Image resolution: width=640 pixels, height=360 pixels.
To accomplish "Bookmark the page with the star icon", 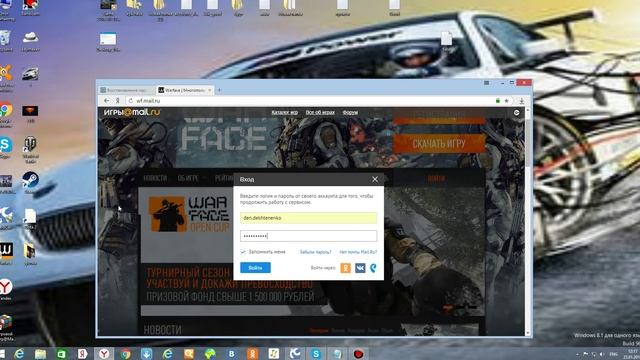I will pos(507,100).
